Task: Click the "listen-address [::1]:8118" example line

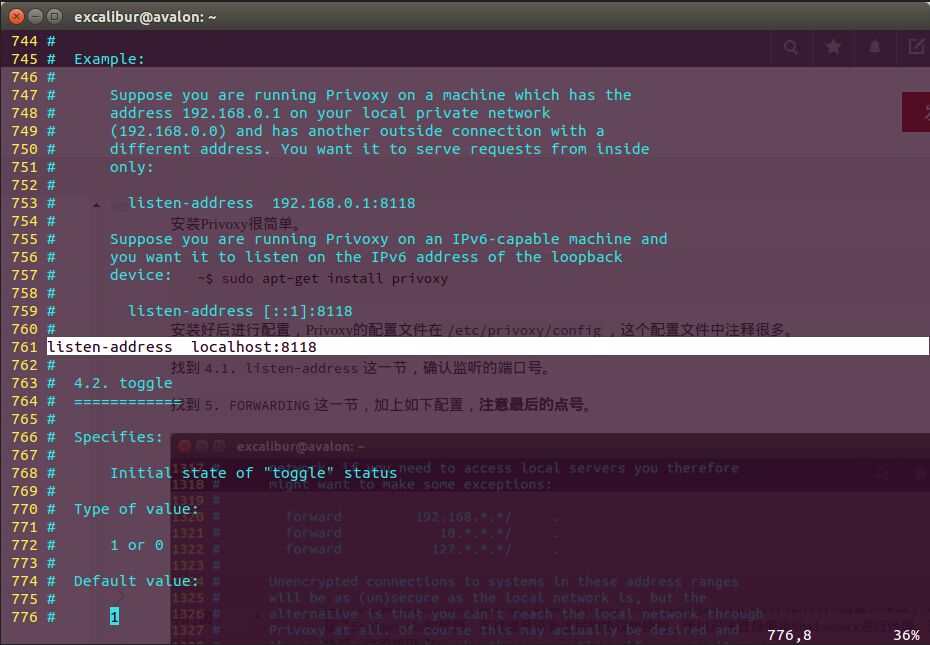Action: click(x=240, y=311)
